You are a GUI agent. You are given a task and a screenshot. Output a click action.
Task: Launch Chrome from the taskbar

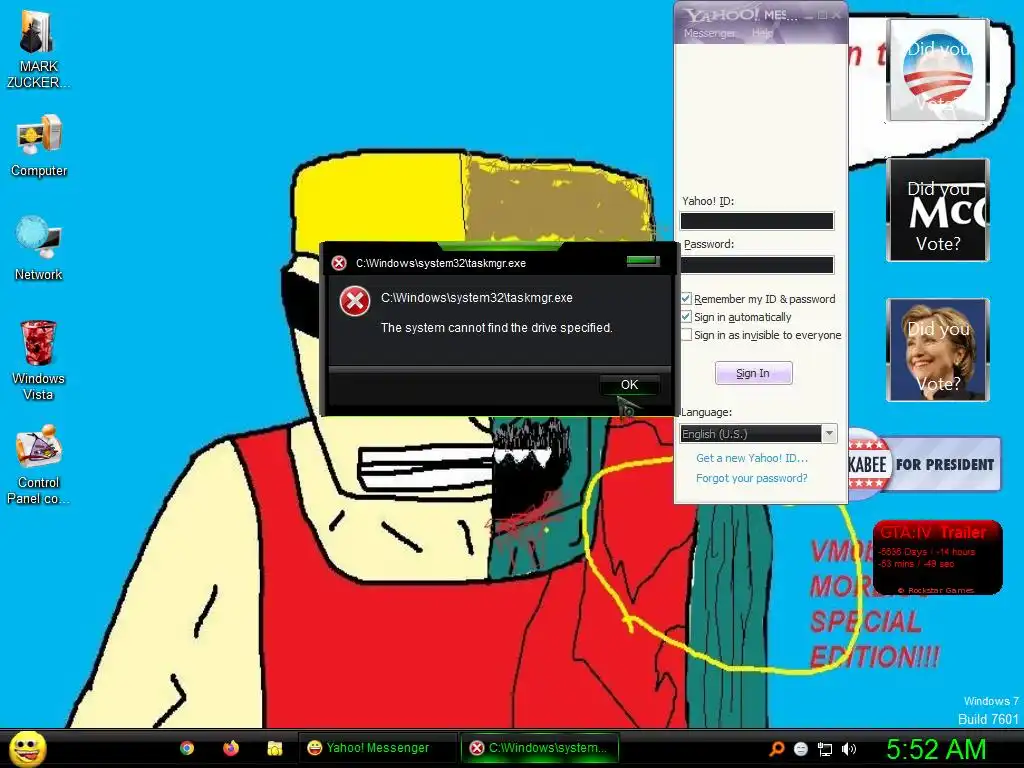(x=187, y=748)
